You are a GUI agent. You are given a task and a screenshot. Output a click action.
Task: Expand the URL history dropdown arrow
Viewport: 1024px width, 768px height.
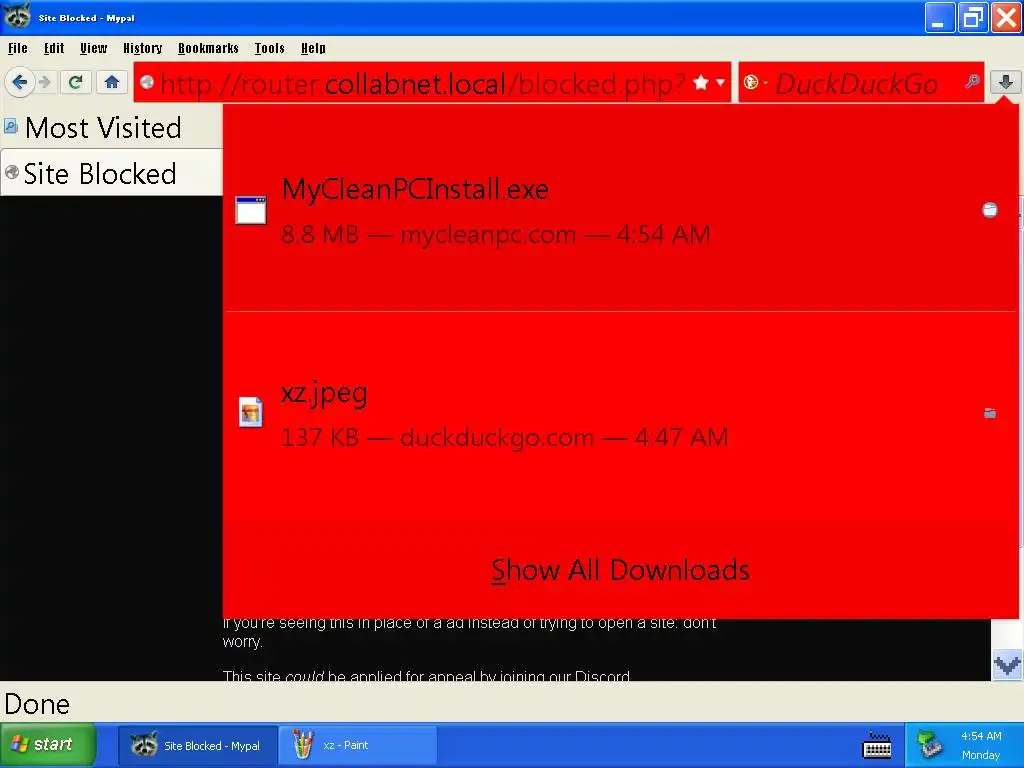point(720,83)
